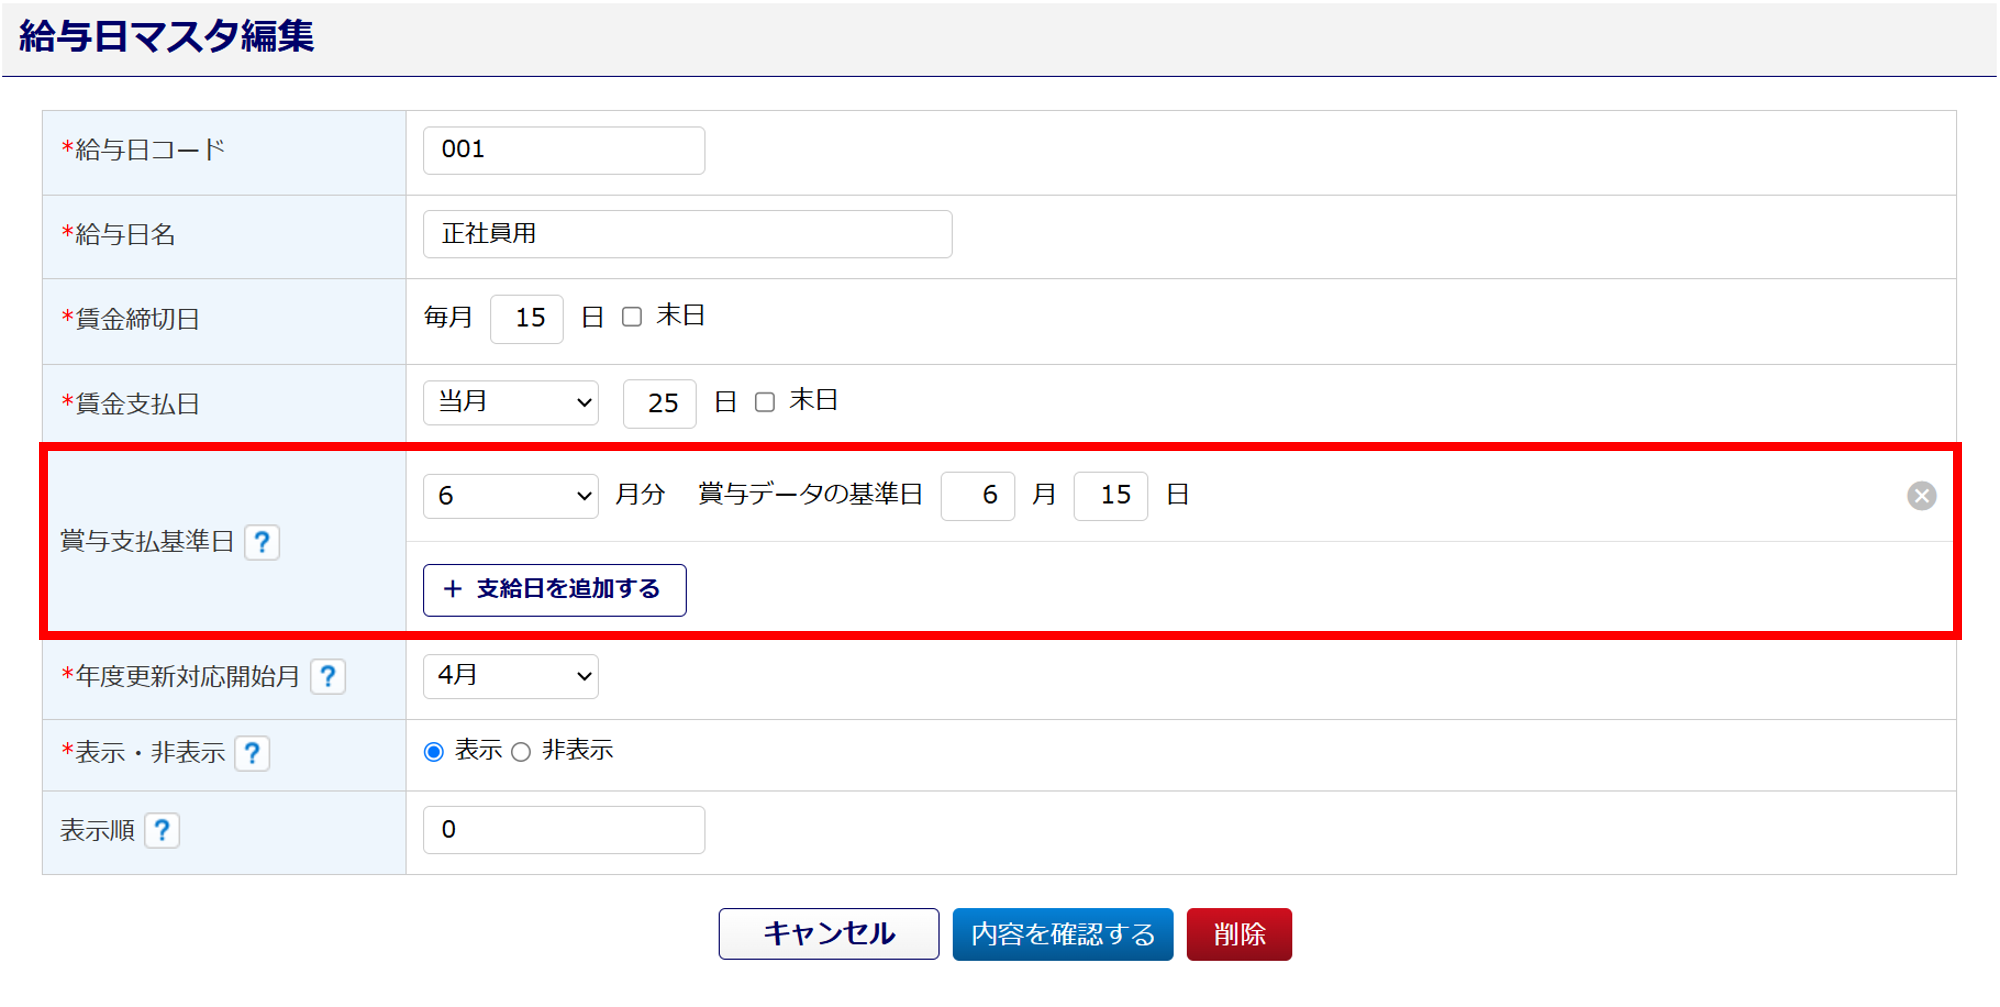Focus the 賃金締切日 day field
The width and height of the screenshot is (2000, 1007).
(527, 319)
